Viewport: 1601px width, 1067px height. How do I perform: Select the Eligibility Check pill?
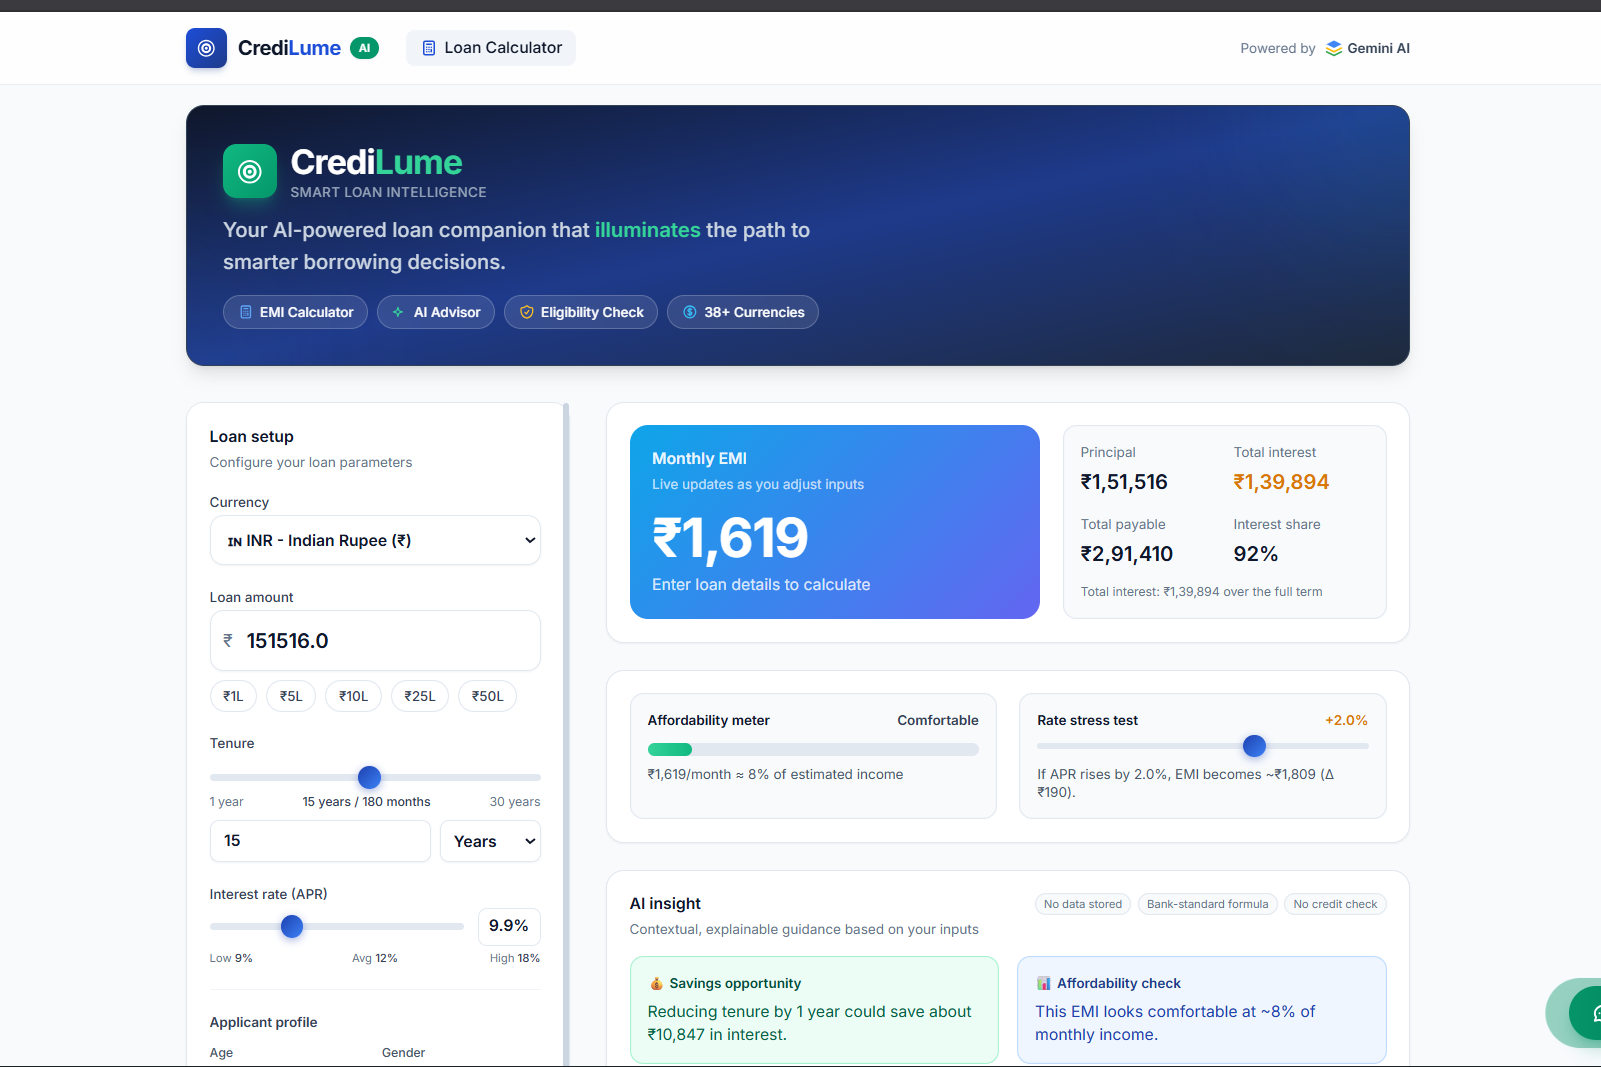pos(581,312)
